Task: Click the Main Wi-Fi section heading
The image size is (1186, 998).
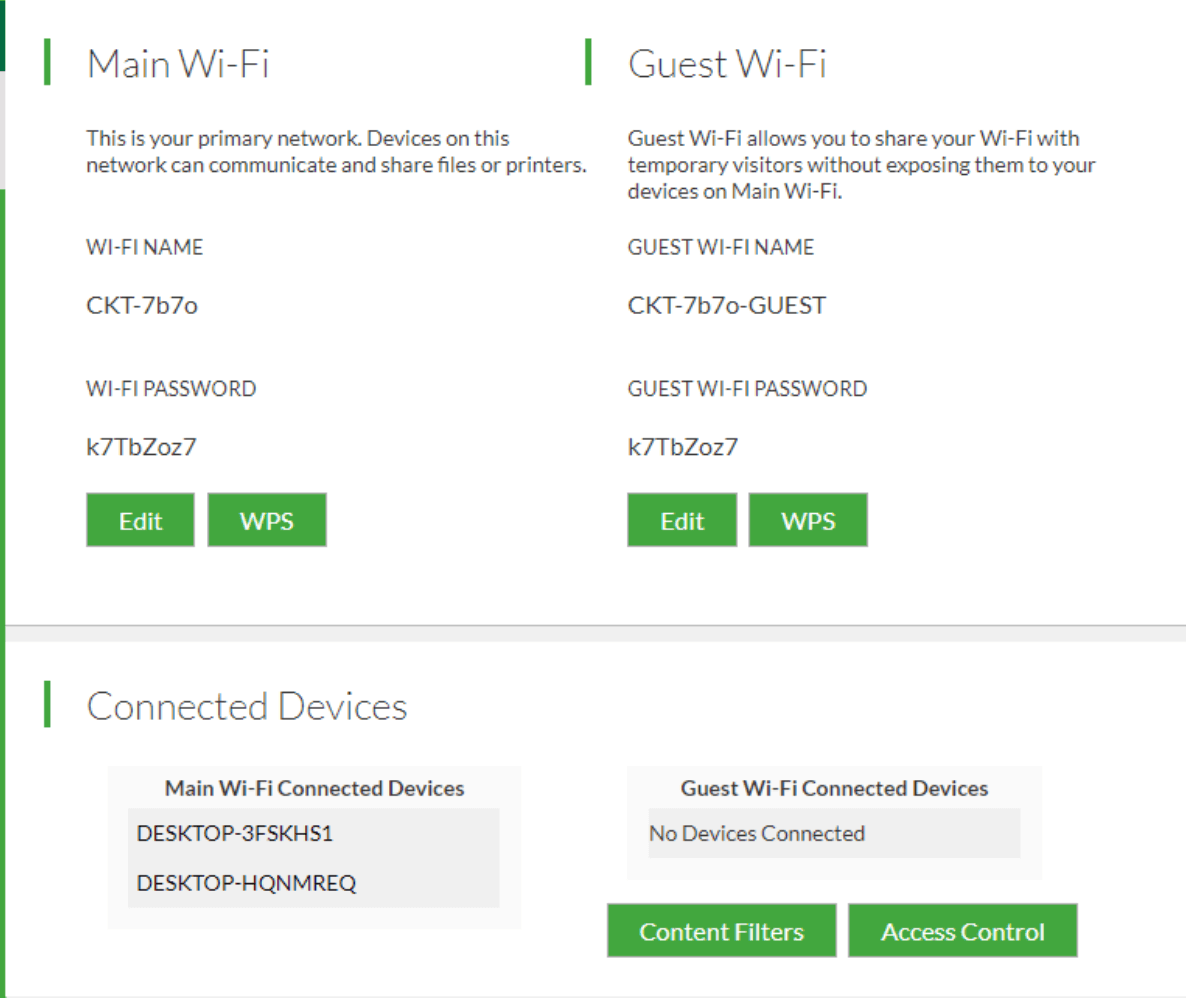Action: coord(178,64)
